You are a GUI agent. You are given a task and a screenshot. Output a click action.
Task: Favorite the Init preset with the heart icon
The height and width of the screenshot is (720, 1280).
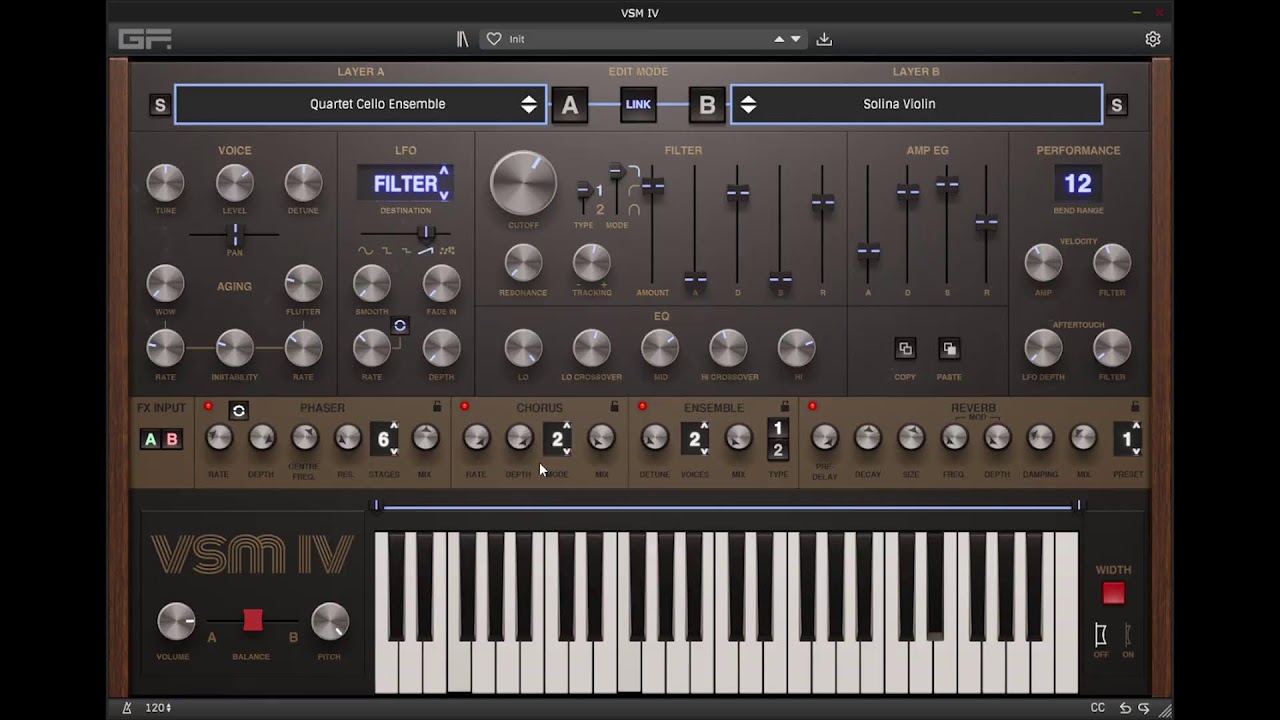pos(493,39)
